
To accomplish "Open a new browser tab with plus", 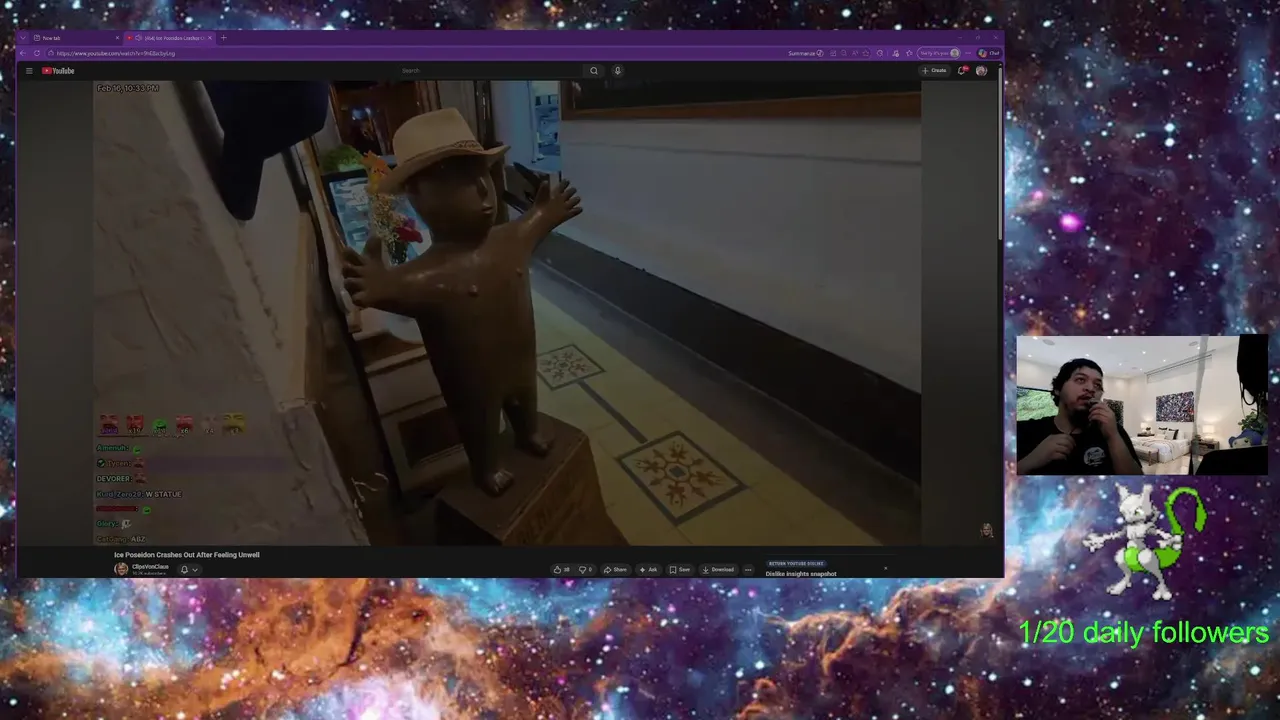I will click(223, 38).
